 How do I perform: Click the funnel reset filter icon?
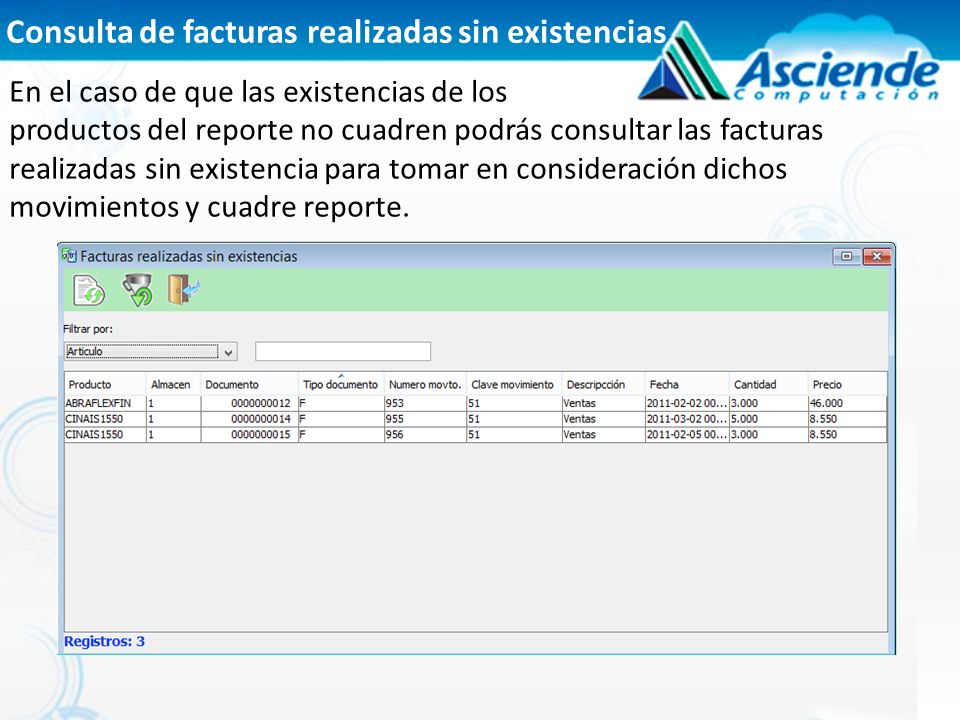(x=137, y=290)
